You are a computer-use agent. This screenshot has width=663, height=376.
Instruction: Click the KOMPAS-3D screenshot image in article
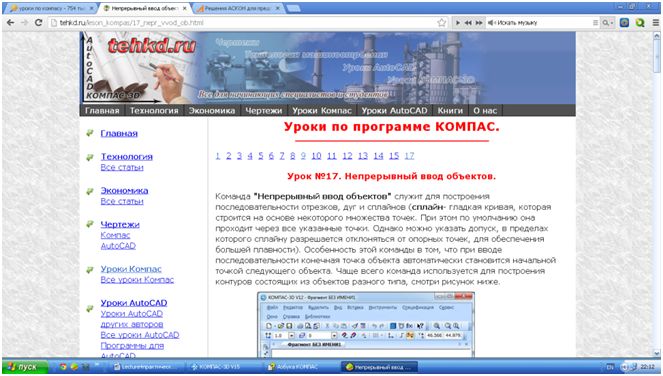[x=366, y=324]
